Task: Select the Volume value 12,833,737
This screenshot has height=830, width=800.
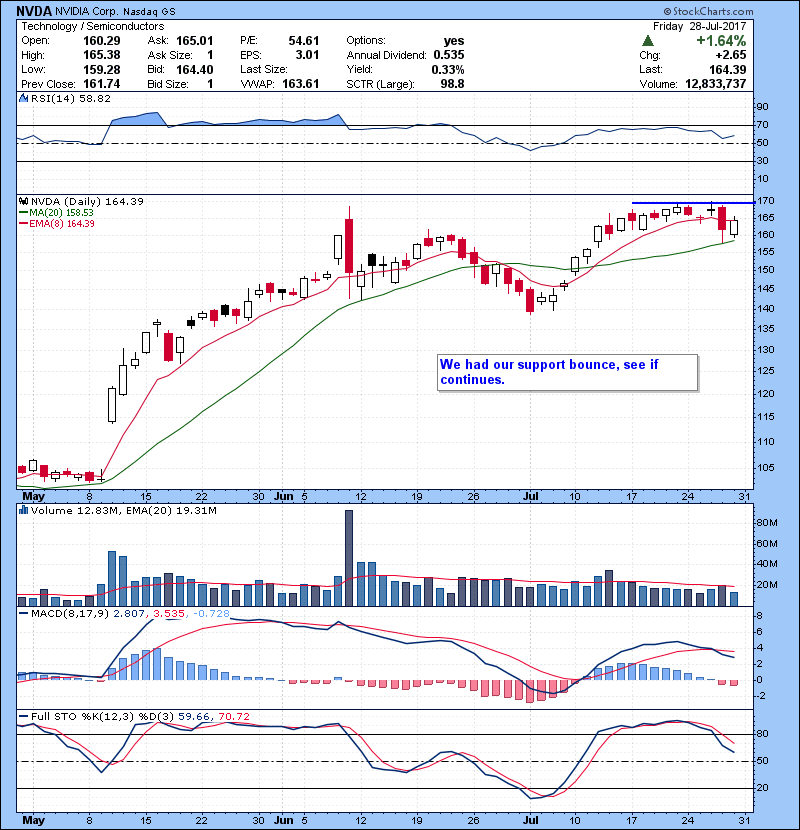Action: point(716,84)
